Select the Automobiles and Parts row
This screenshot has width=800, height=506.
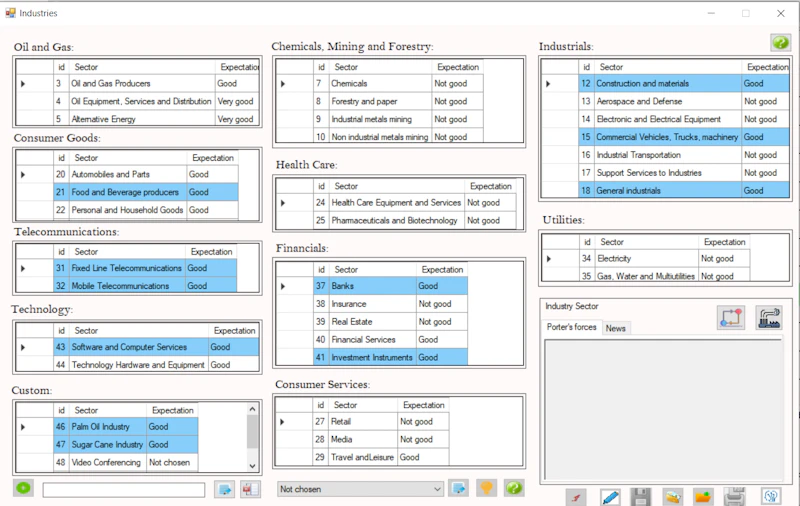[x=128, y=174]
